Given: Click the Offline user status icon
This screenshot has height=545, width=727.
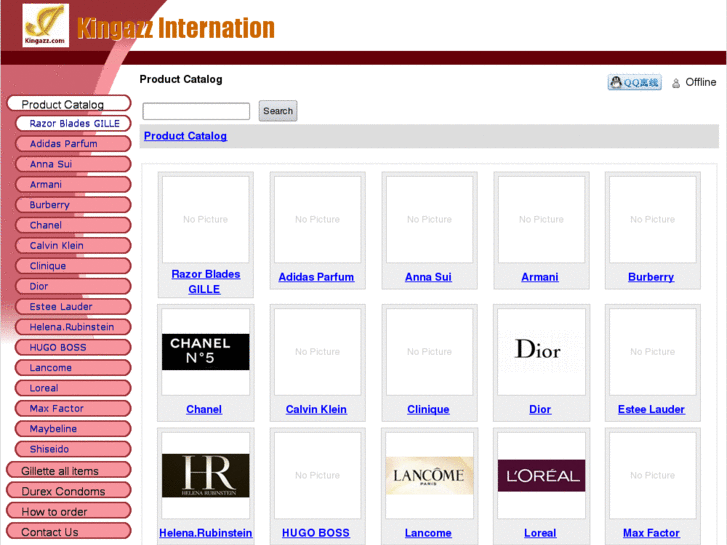Looking at the screenshot, I should (x=676, y=83).
